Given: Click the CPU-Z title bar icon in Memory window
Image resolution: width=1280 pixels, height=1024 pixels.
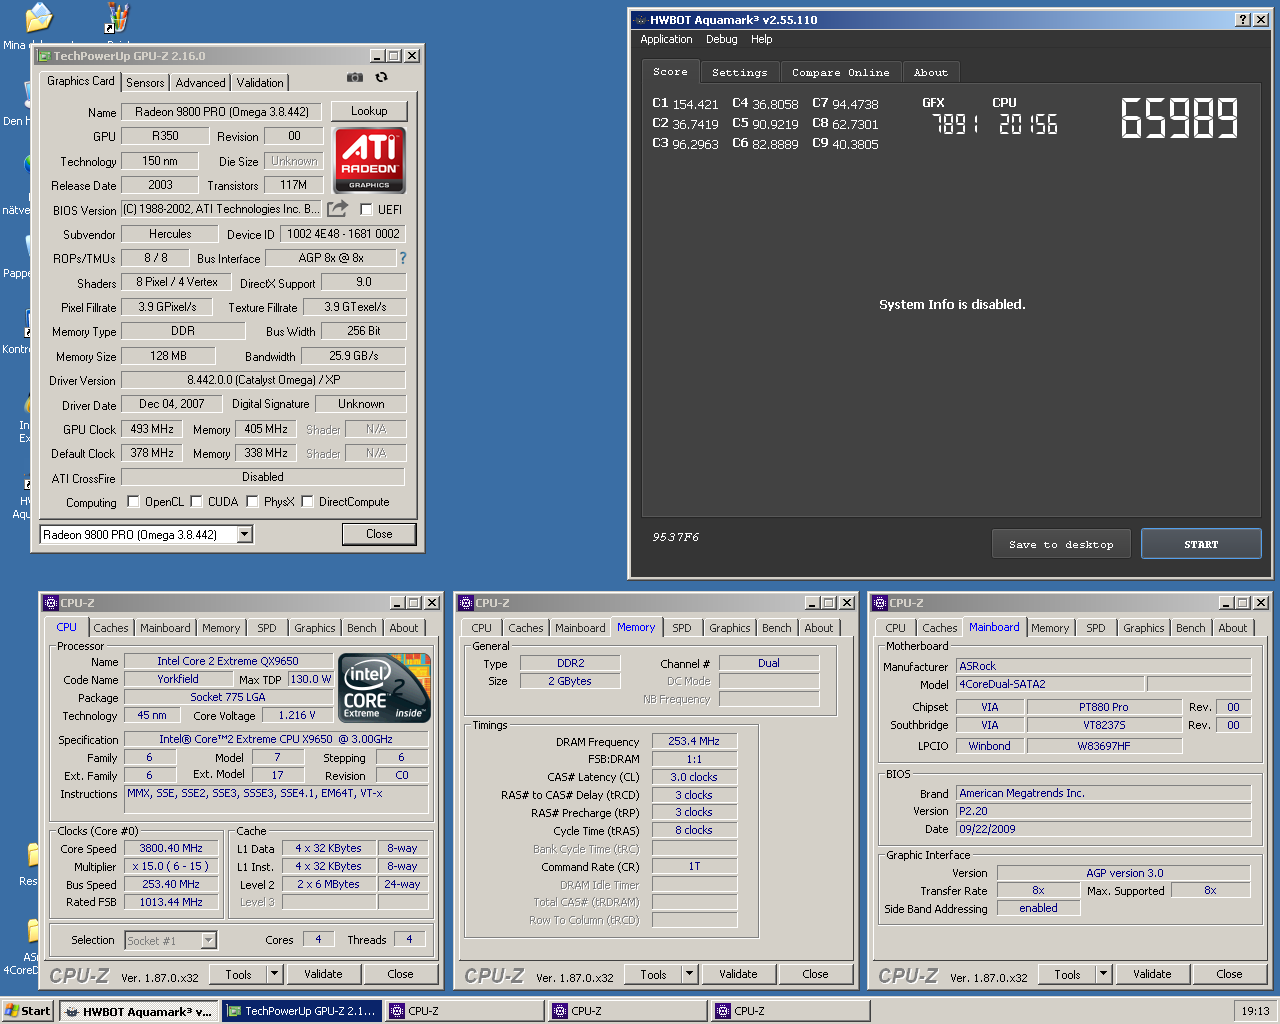Looking at the screenshot, I should pyautogui.click(x=466, y=603).
